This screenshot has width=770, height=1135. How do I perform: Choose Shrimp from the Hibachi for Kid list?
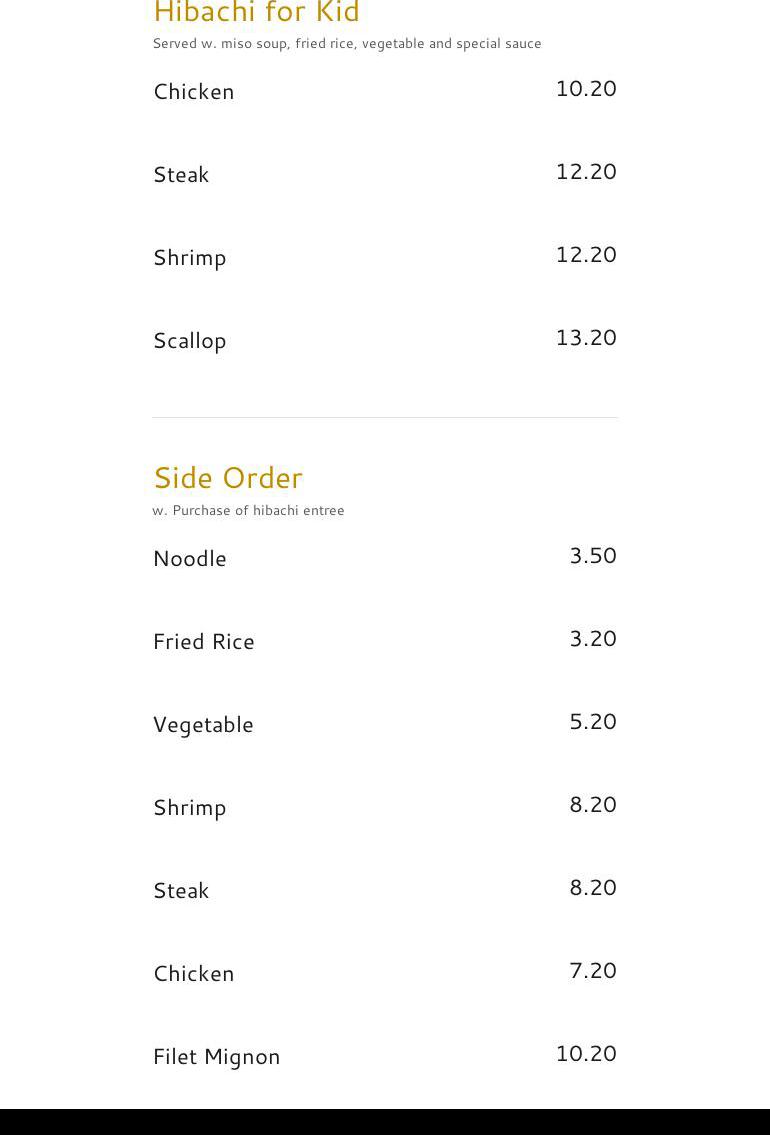[189, 257]
